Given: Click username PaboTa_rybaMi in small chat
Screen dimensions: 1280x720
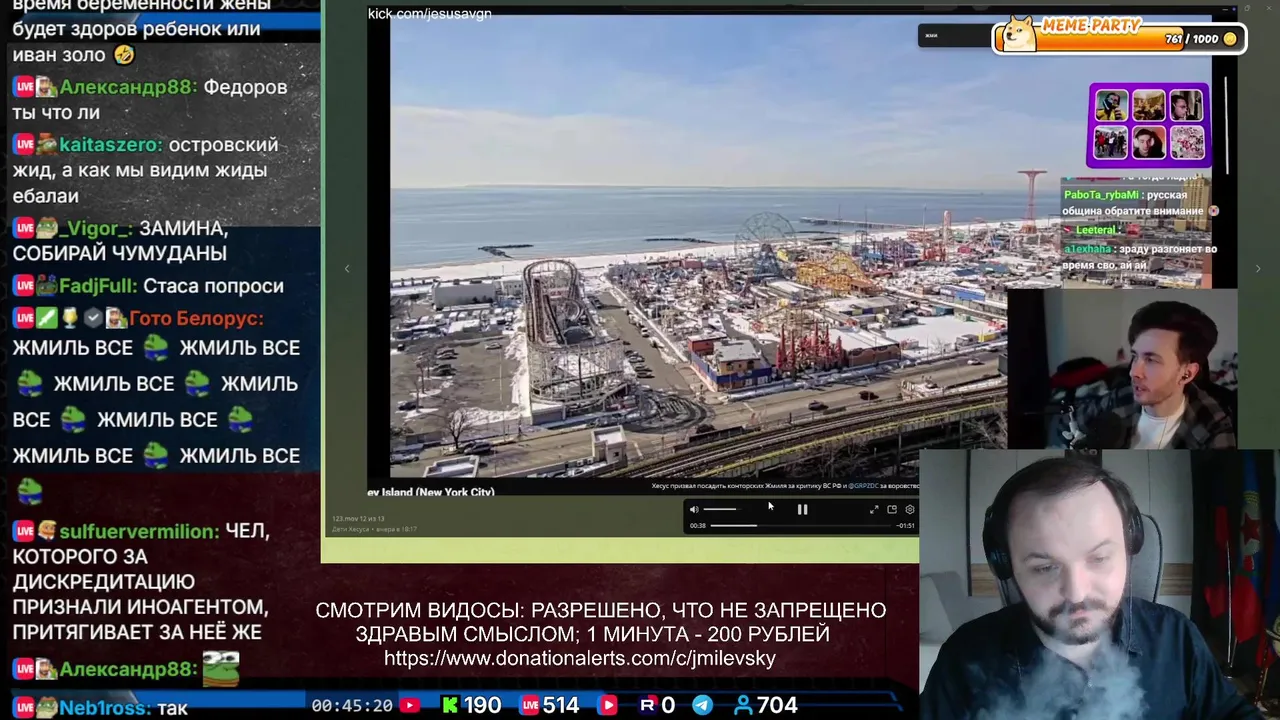Looking at the screenshot, I should [x=1100, y=195].
